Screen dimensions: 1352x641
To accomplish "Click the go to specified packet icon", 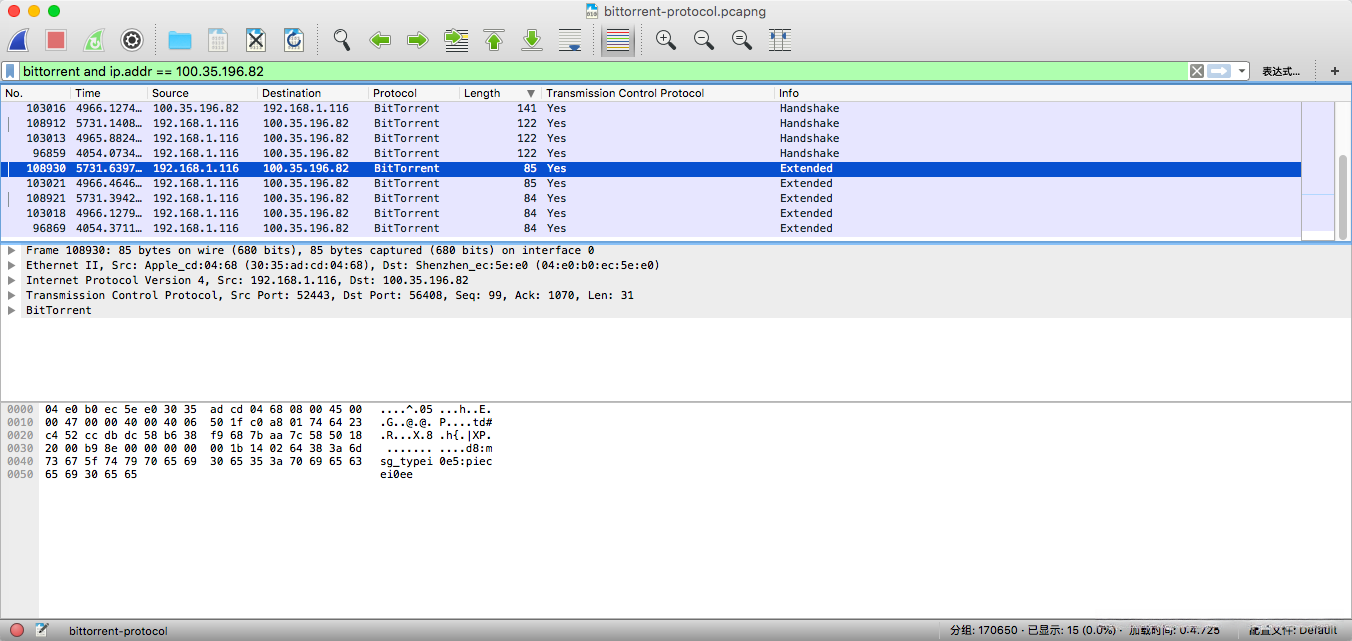I will click(456, 41).
